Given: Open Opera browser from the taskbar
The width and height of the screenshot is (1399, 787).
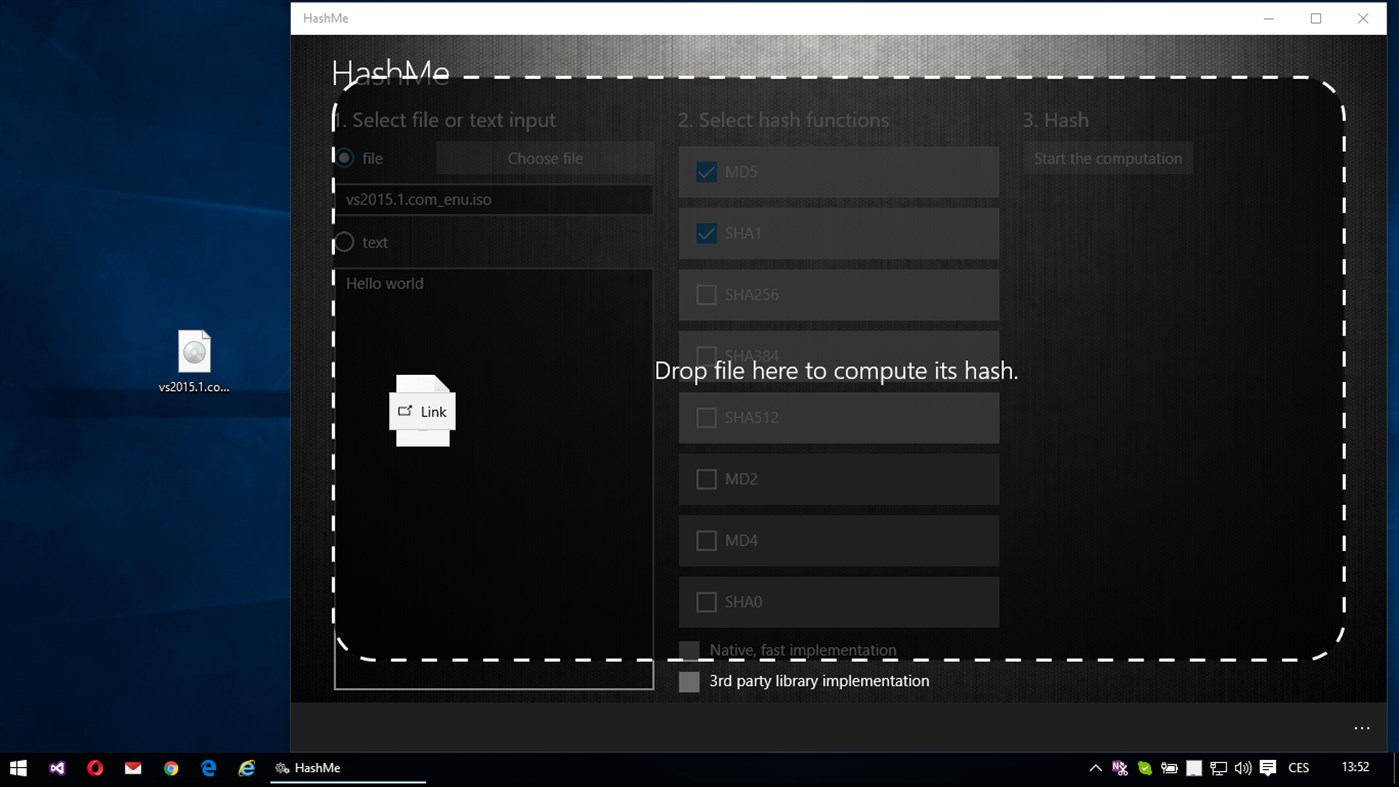Looking at the screenshot, I should (96, 768).
